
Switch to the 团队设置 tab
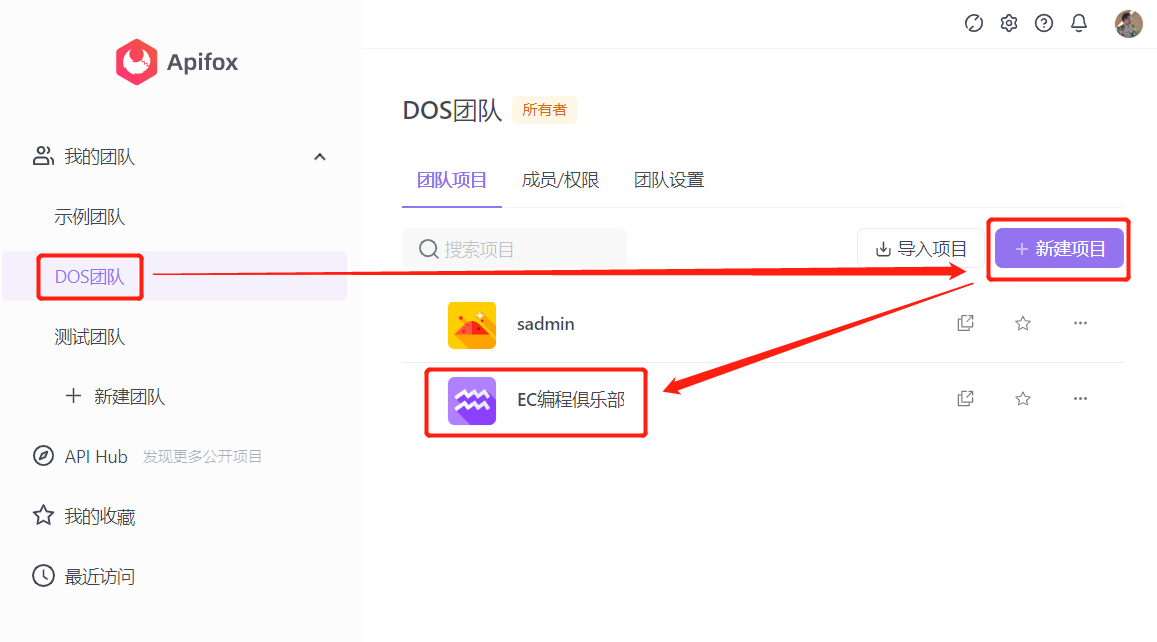tap(669, 180)
